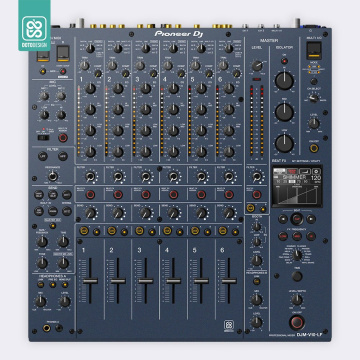
Task: Click the channel 2 fader handle
Action: (118, 281)
